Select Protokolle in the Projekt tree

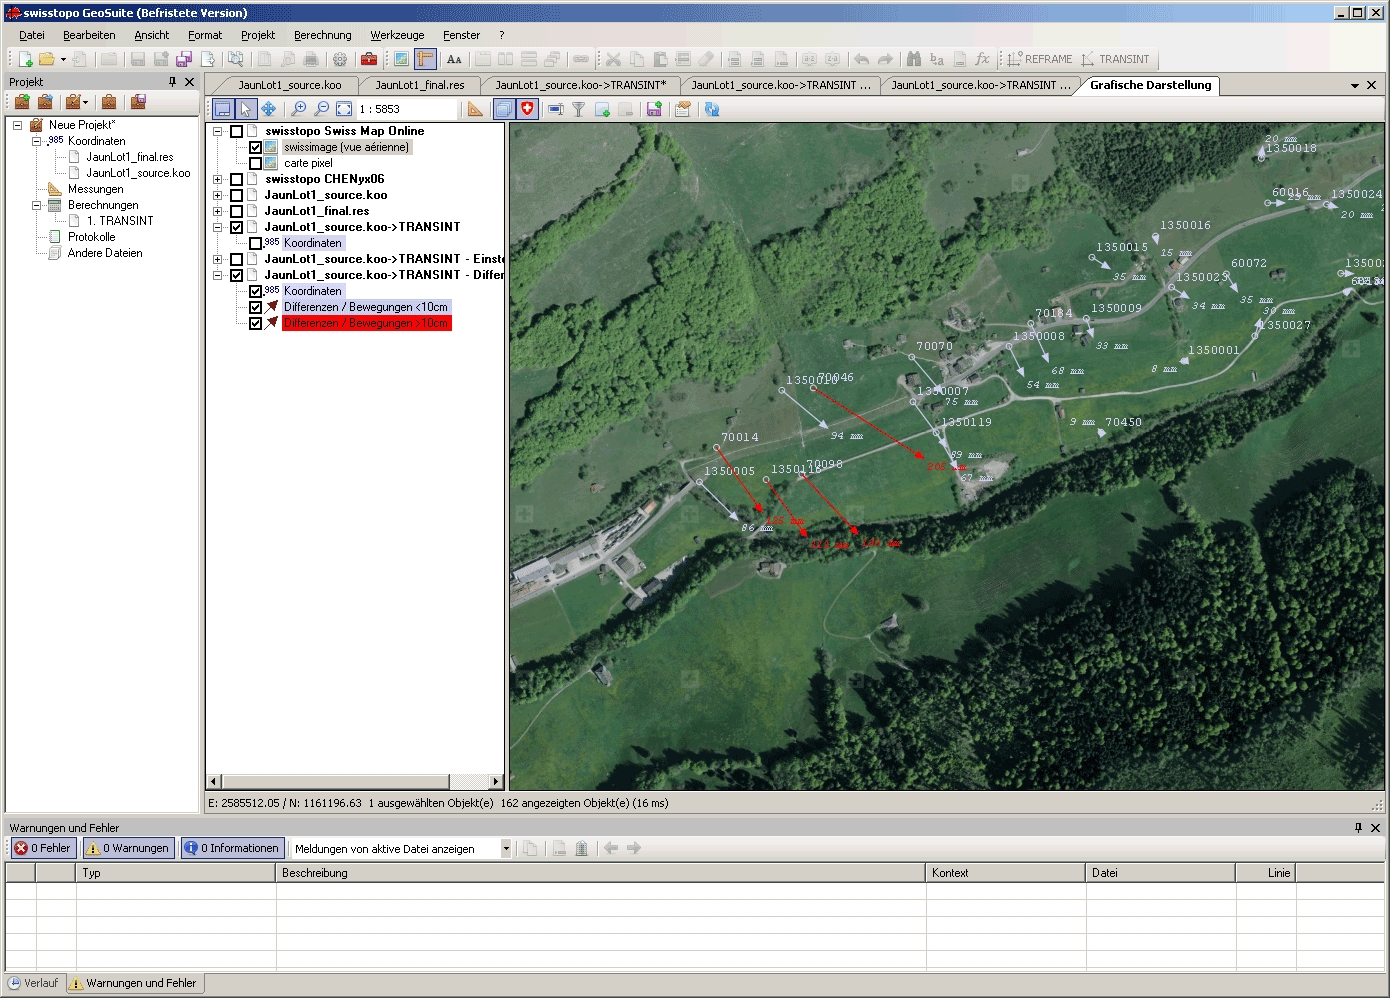(91, 237)
